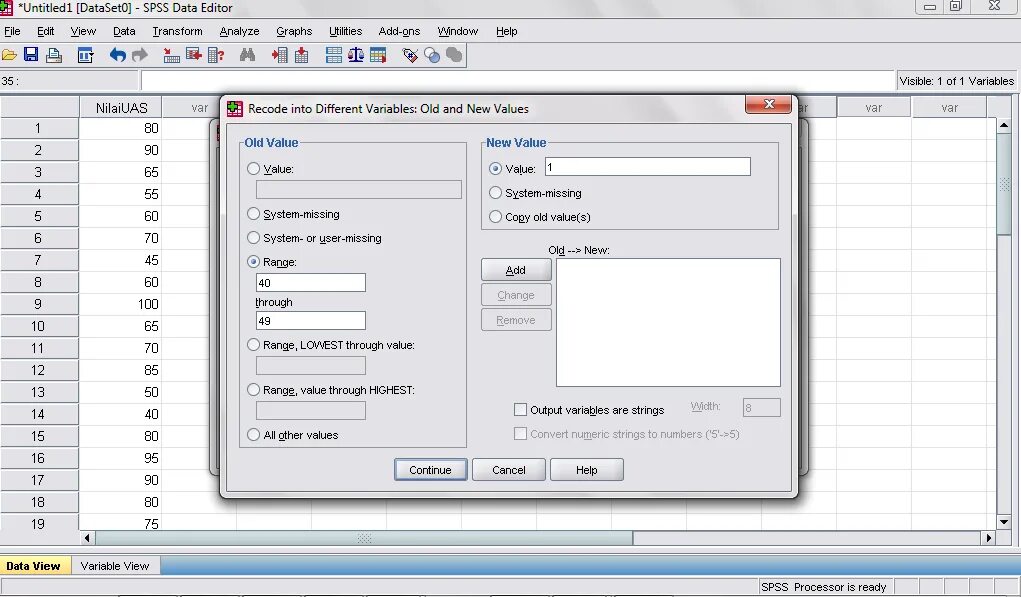
Task: Open the Add-ons menu
Action: (399, 31)
